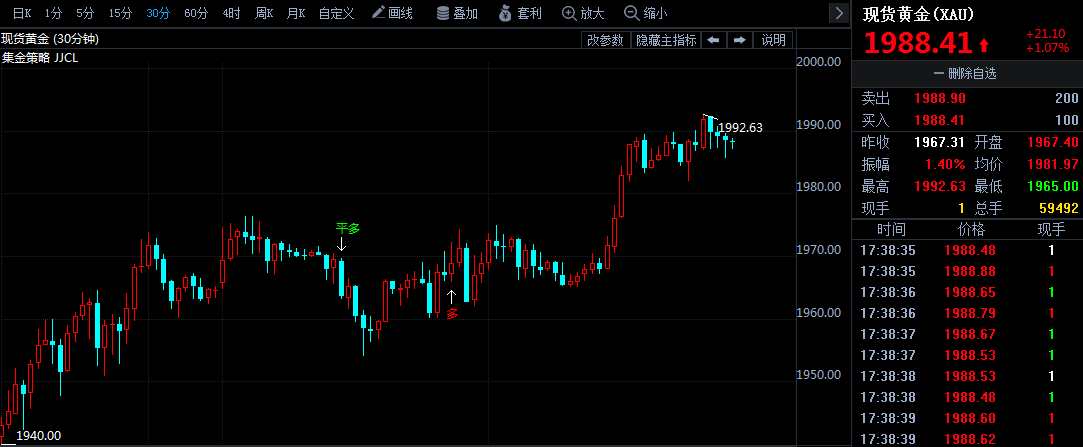Click the 昨收 value 1967.31
This screenshot has width=1083, height=447.
pos(940,143)
